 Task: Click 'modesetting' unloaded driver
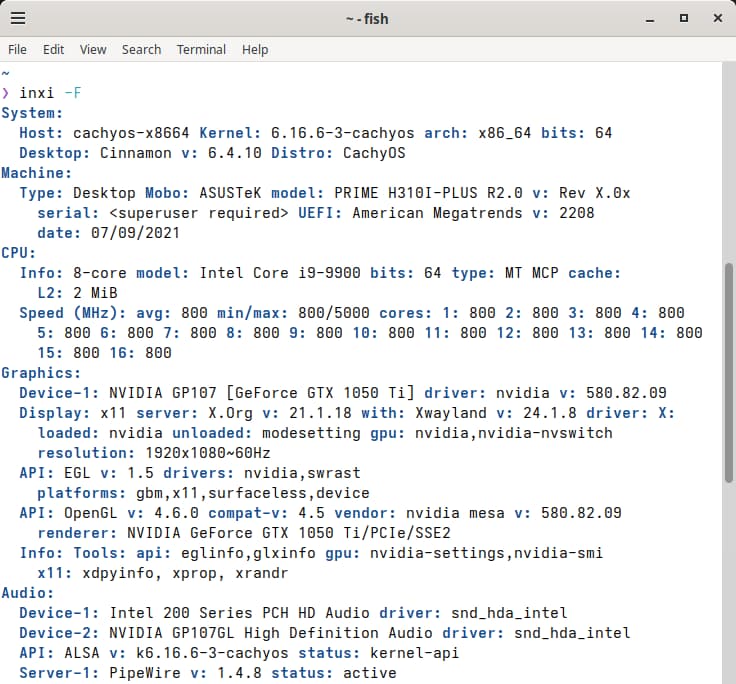tap(311, 433)
